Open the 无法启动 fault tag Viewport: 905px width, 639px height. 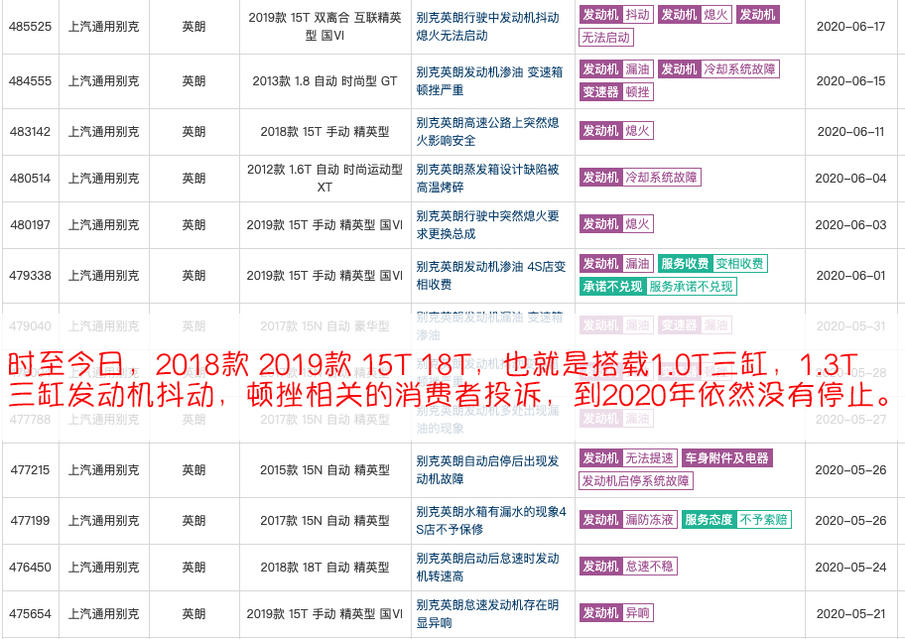(605, 37)
